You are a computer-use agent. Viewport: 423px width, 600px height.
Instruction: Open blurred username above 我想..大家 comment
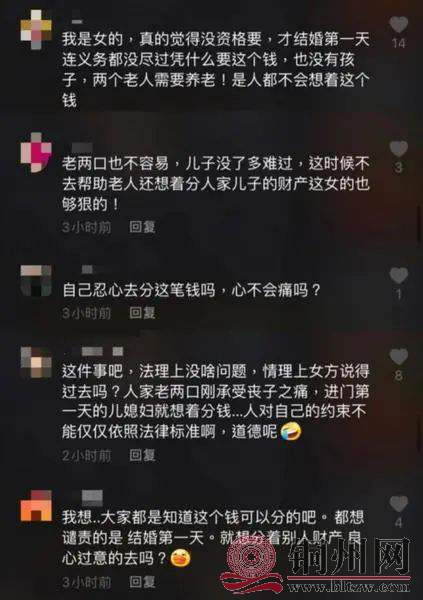click(92, 497)
